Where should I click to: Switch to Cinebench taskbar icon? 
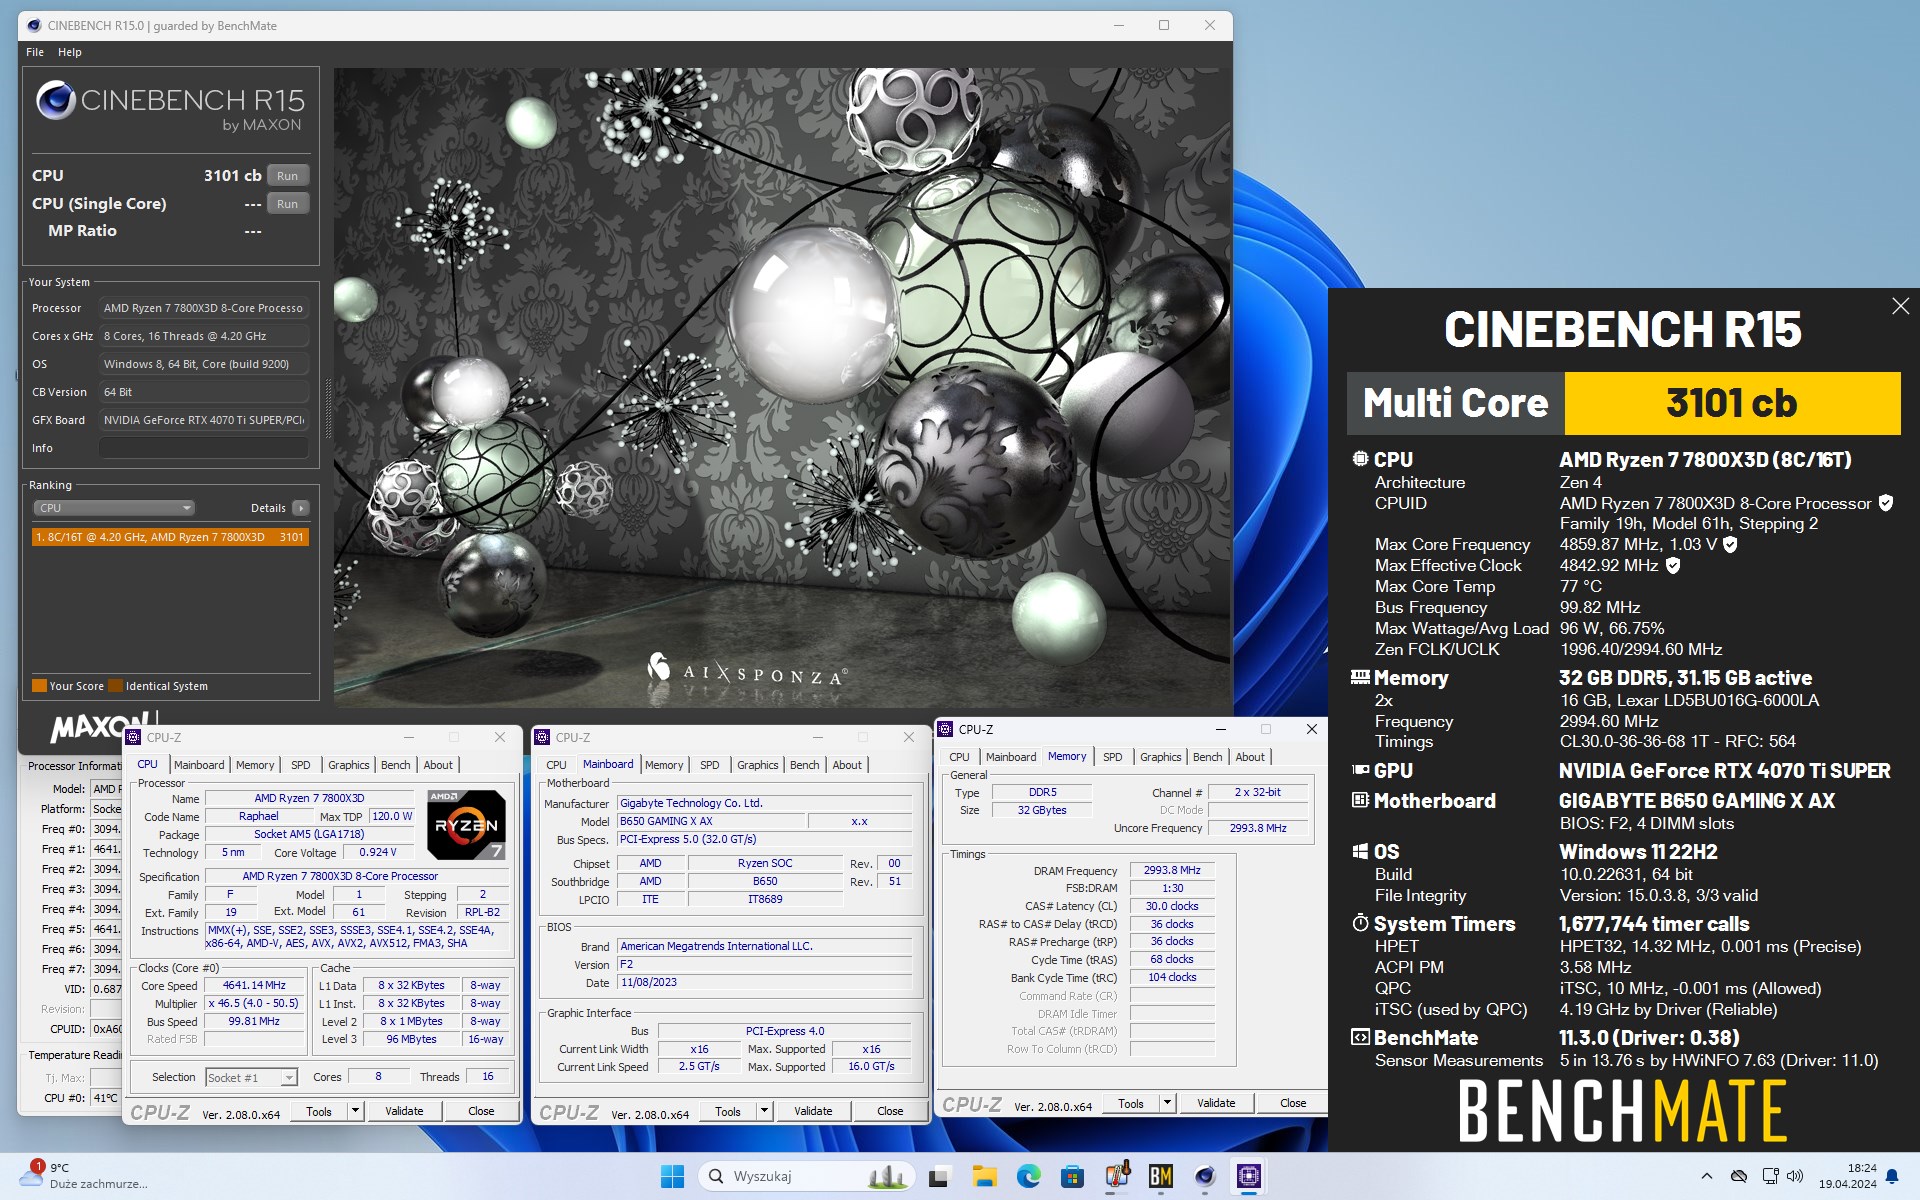(1205, 1176)
